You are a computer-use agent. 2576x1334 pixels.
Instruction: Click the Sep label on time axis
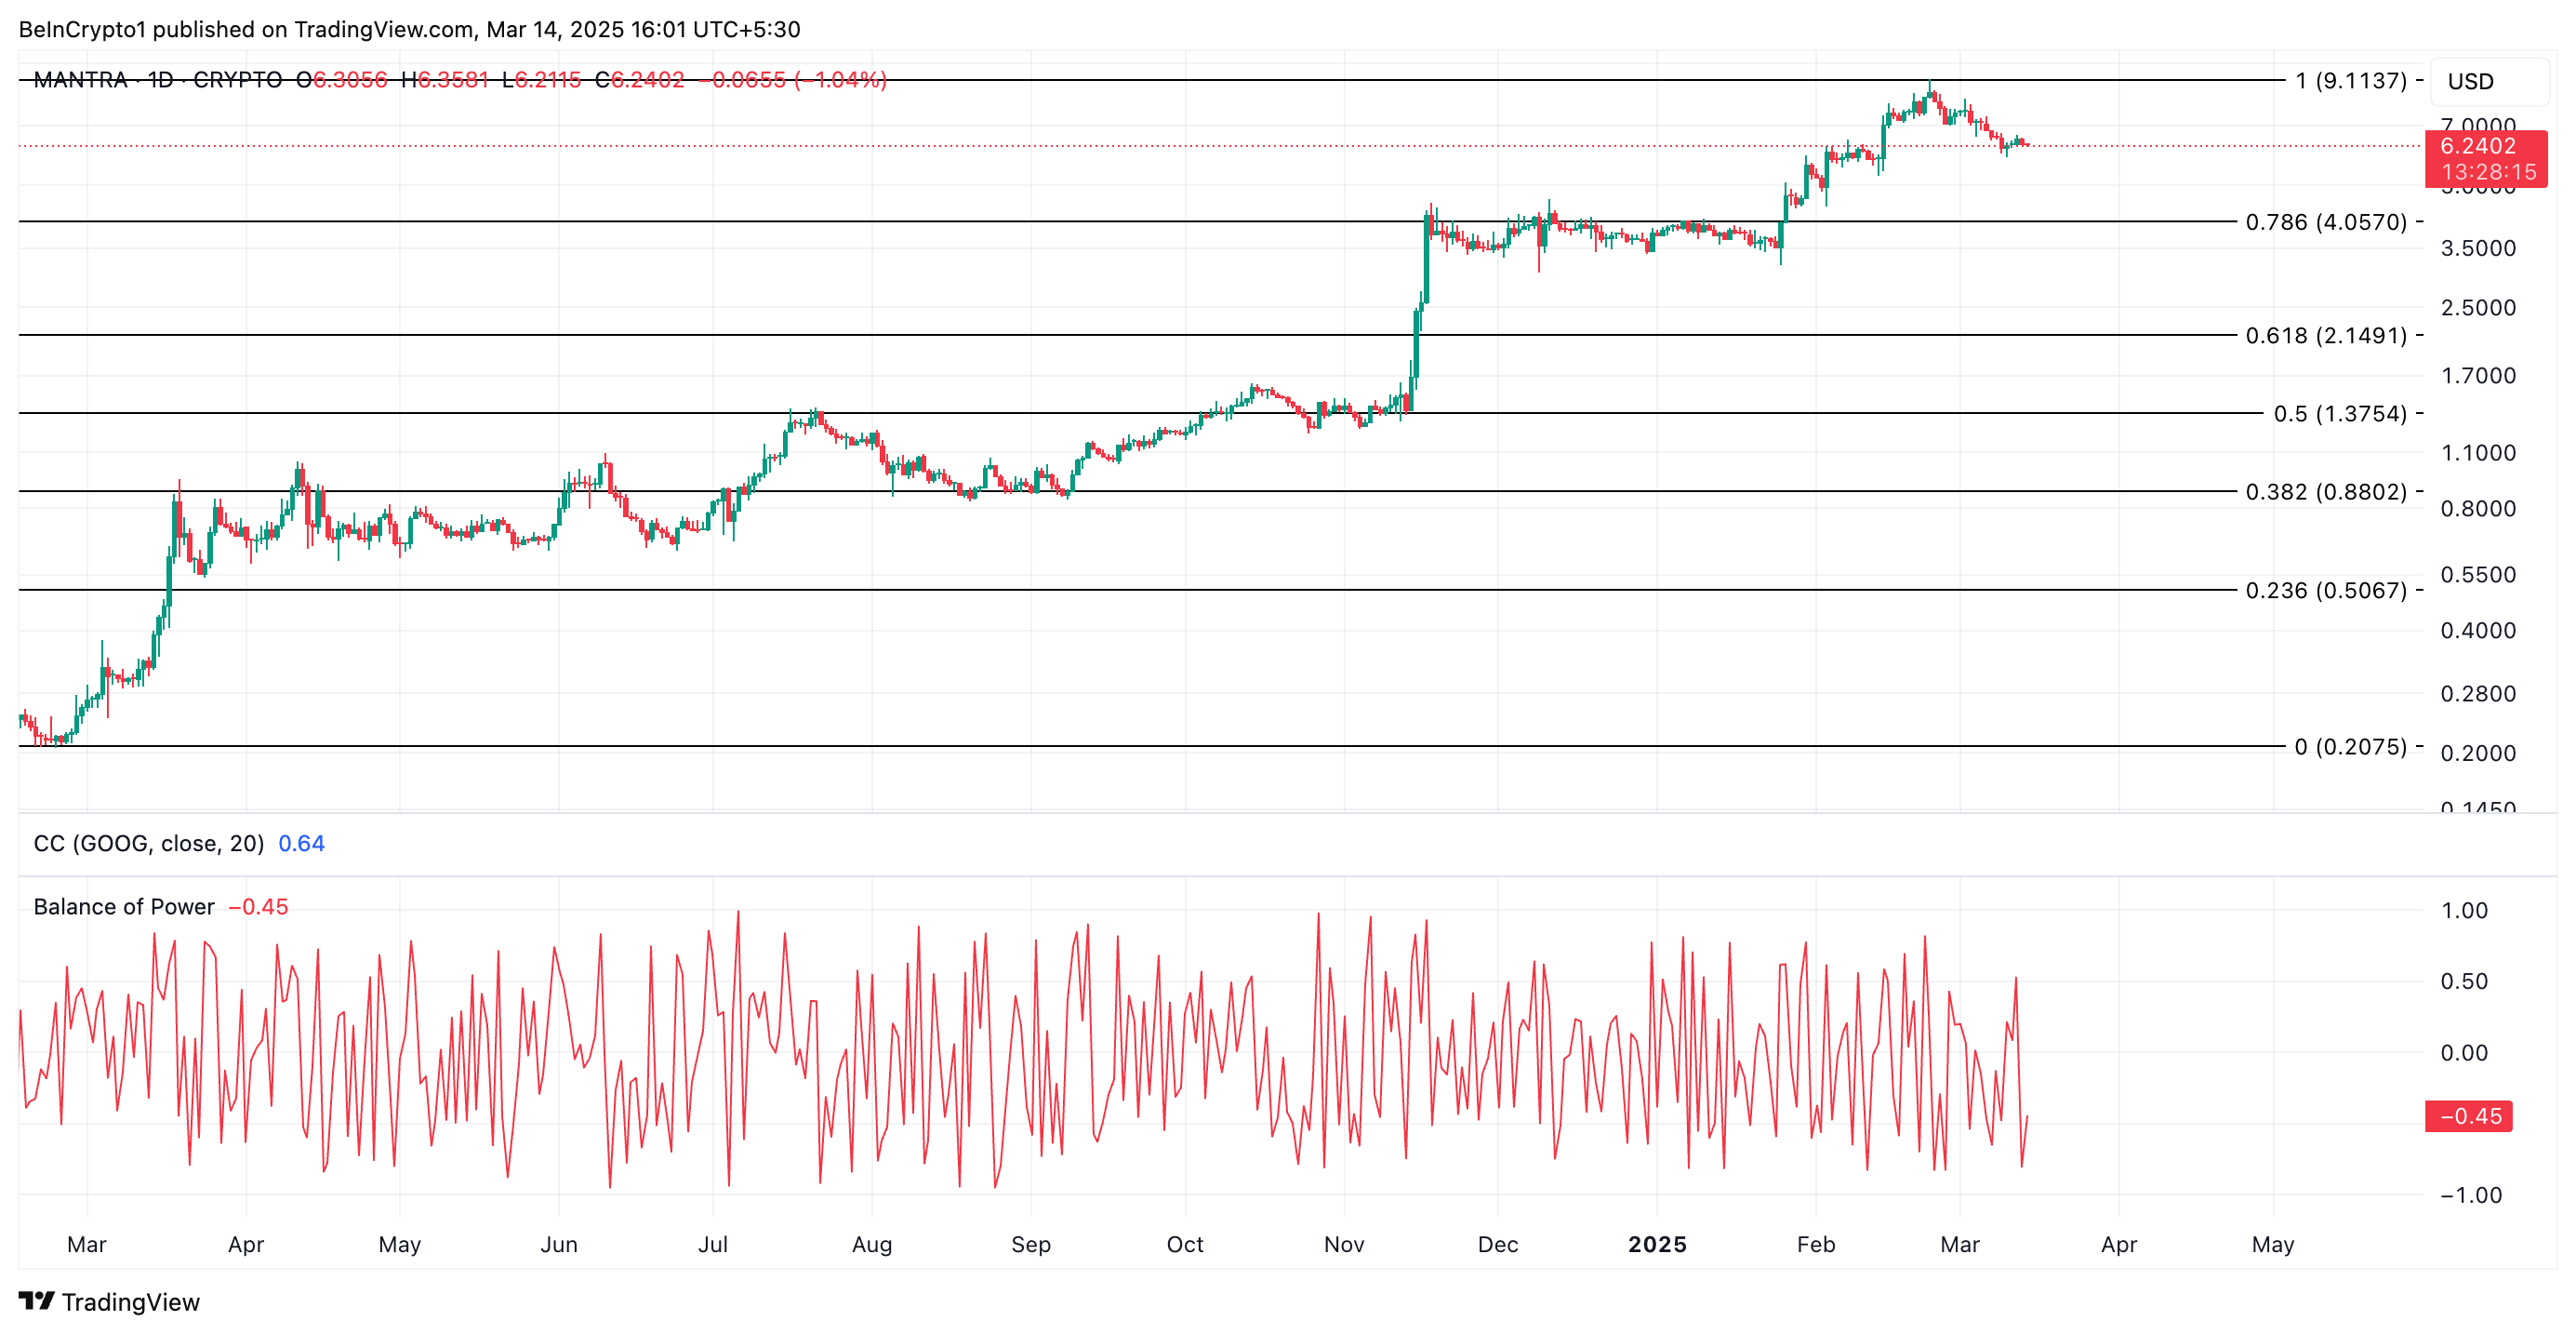[1031, 1244]
